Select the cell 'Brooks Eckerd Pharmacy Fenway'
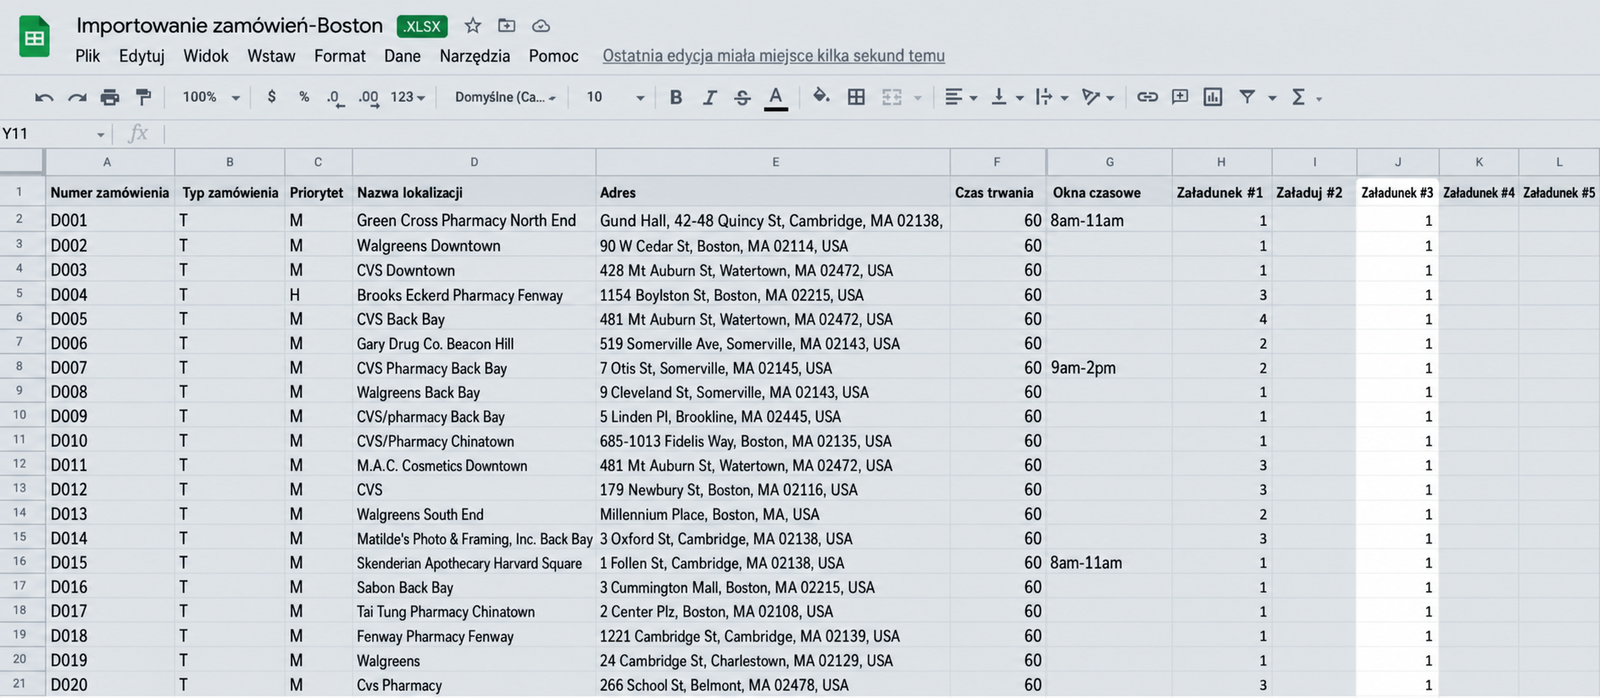 point(474,295)
